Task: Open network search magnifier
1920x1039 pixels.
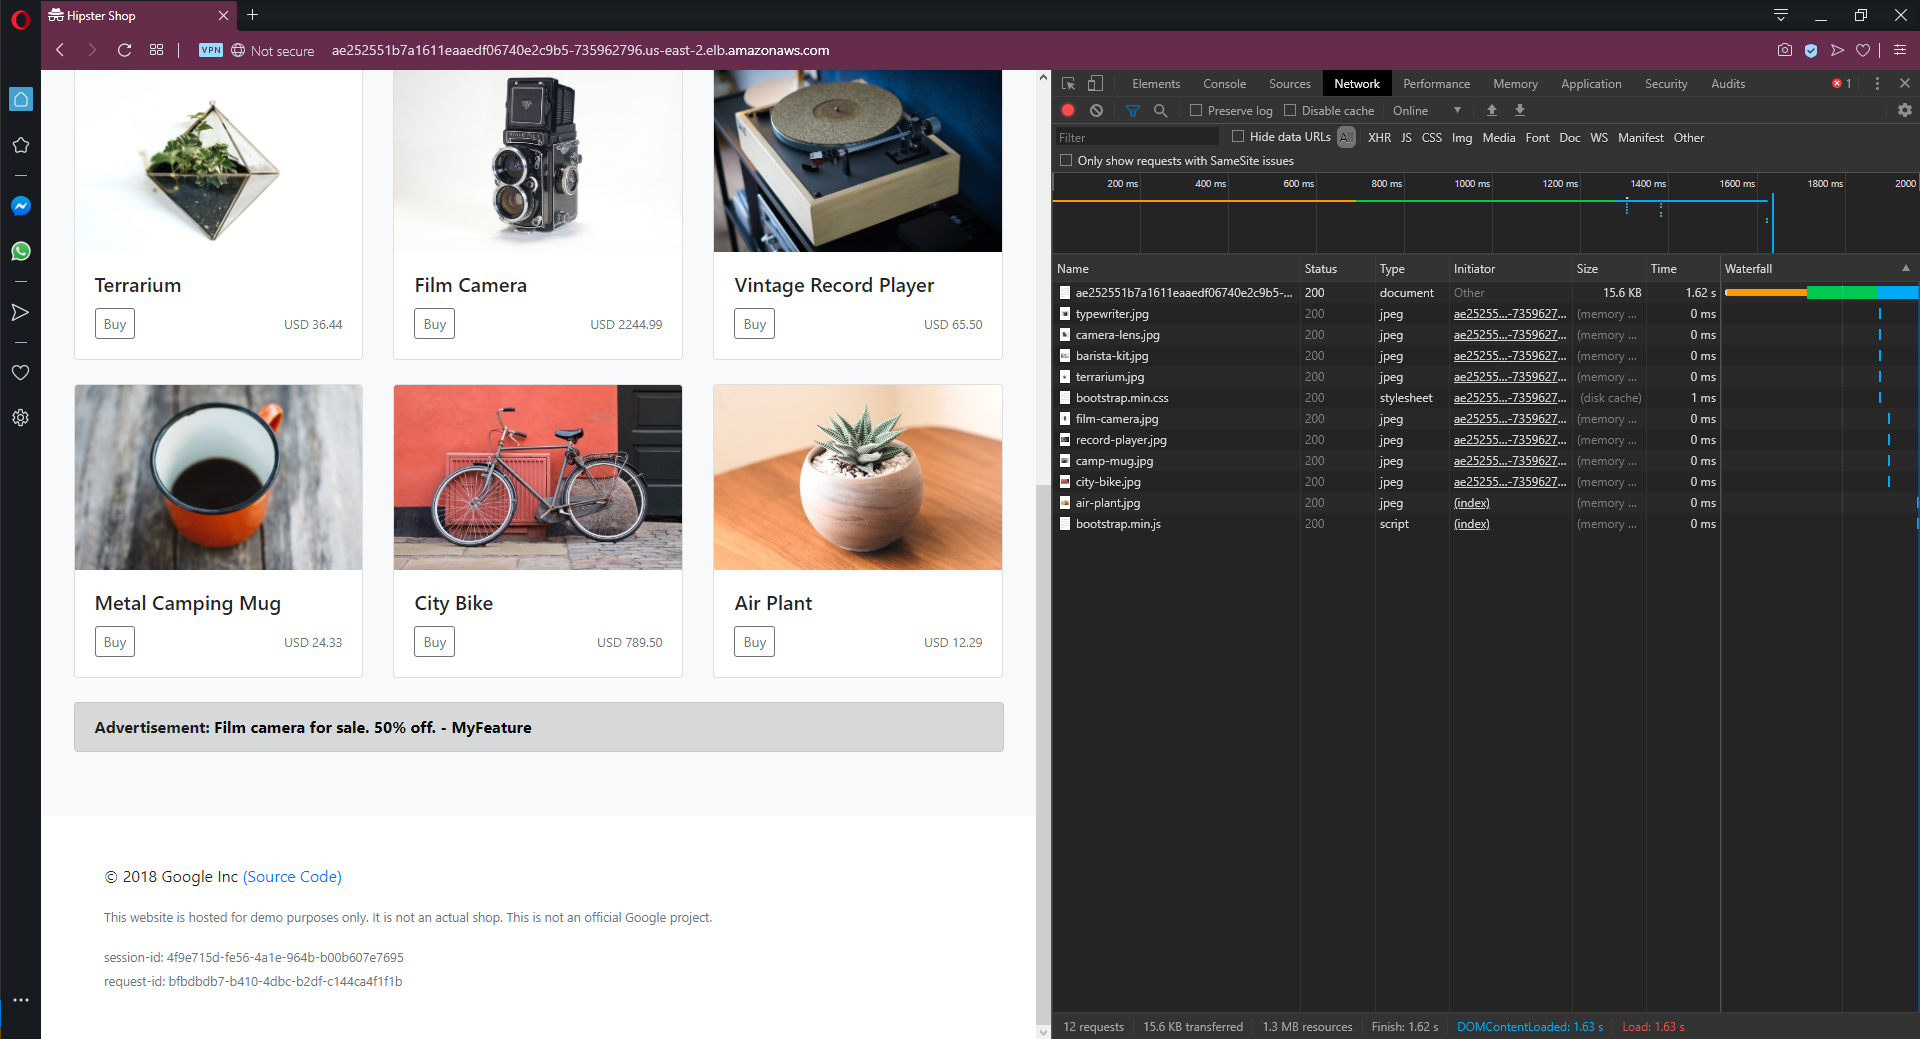Action: tap(1160, 111)
